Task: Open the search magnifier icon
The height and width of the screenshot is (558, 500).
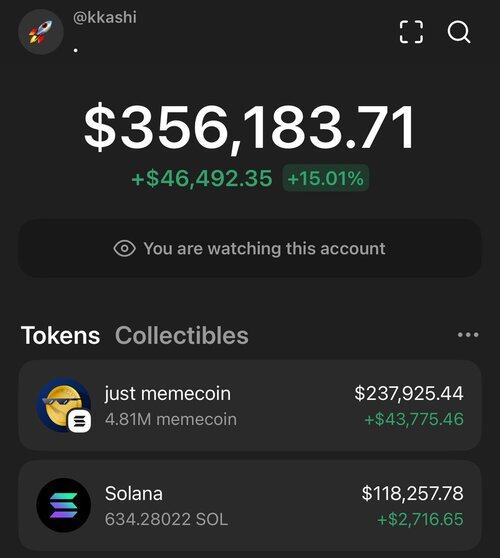Action: point(459,32)
